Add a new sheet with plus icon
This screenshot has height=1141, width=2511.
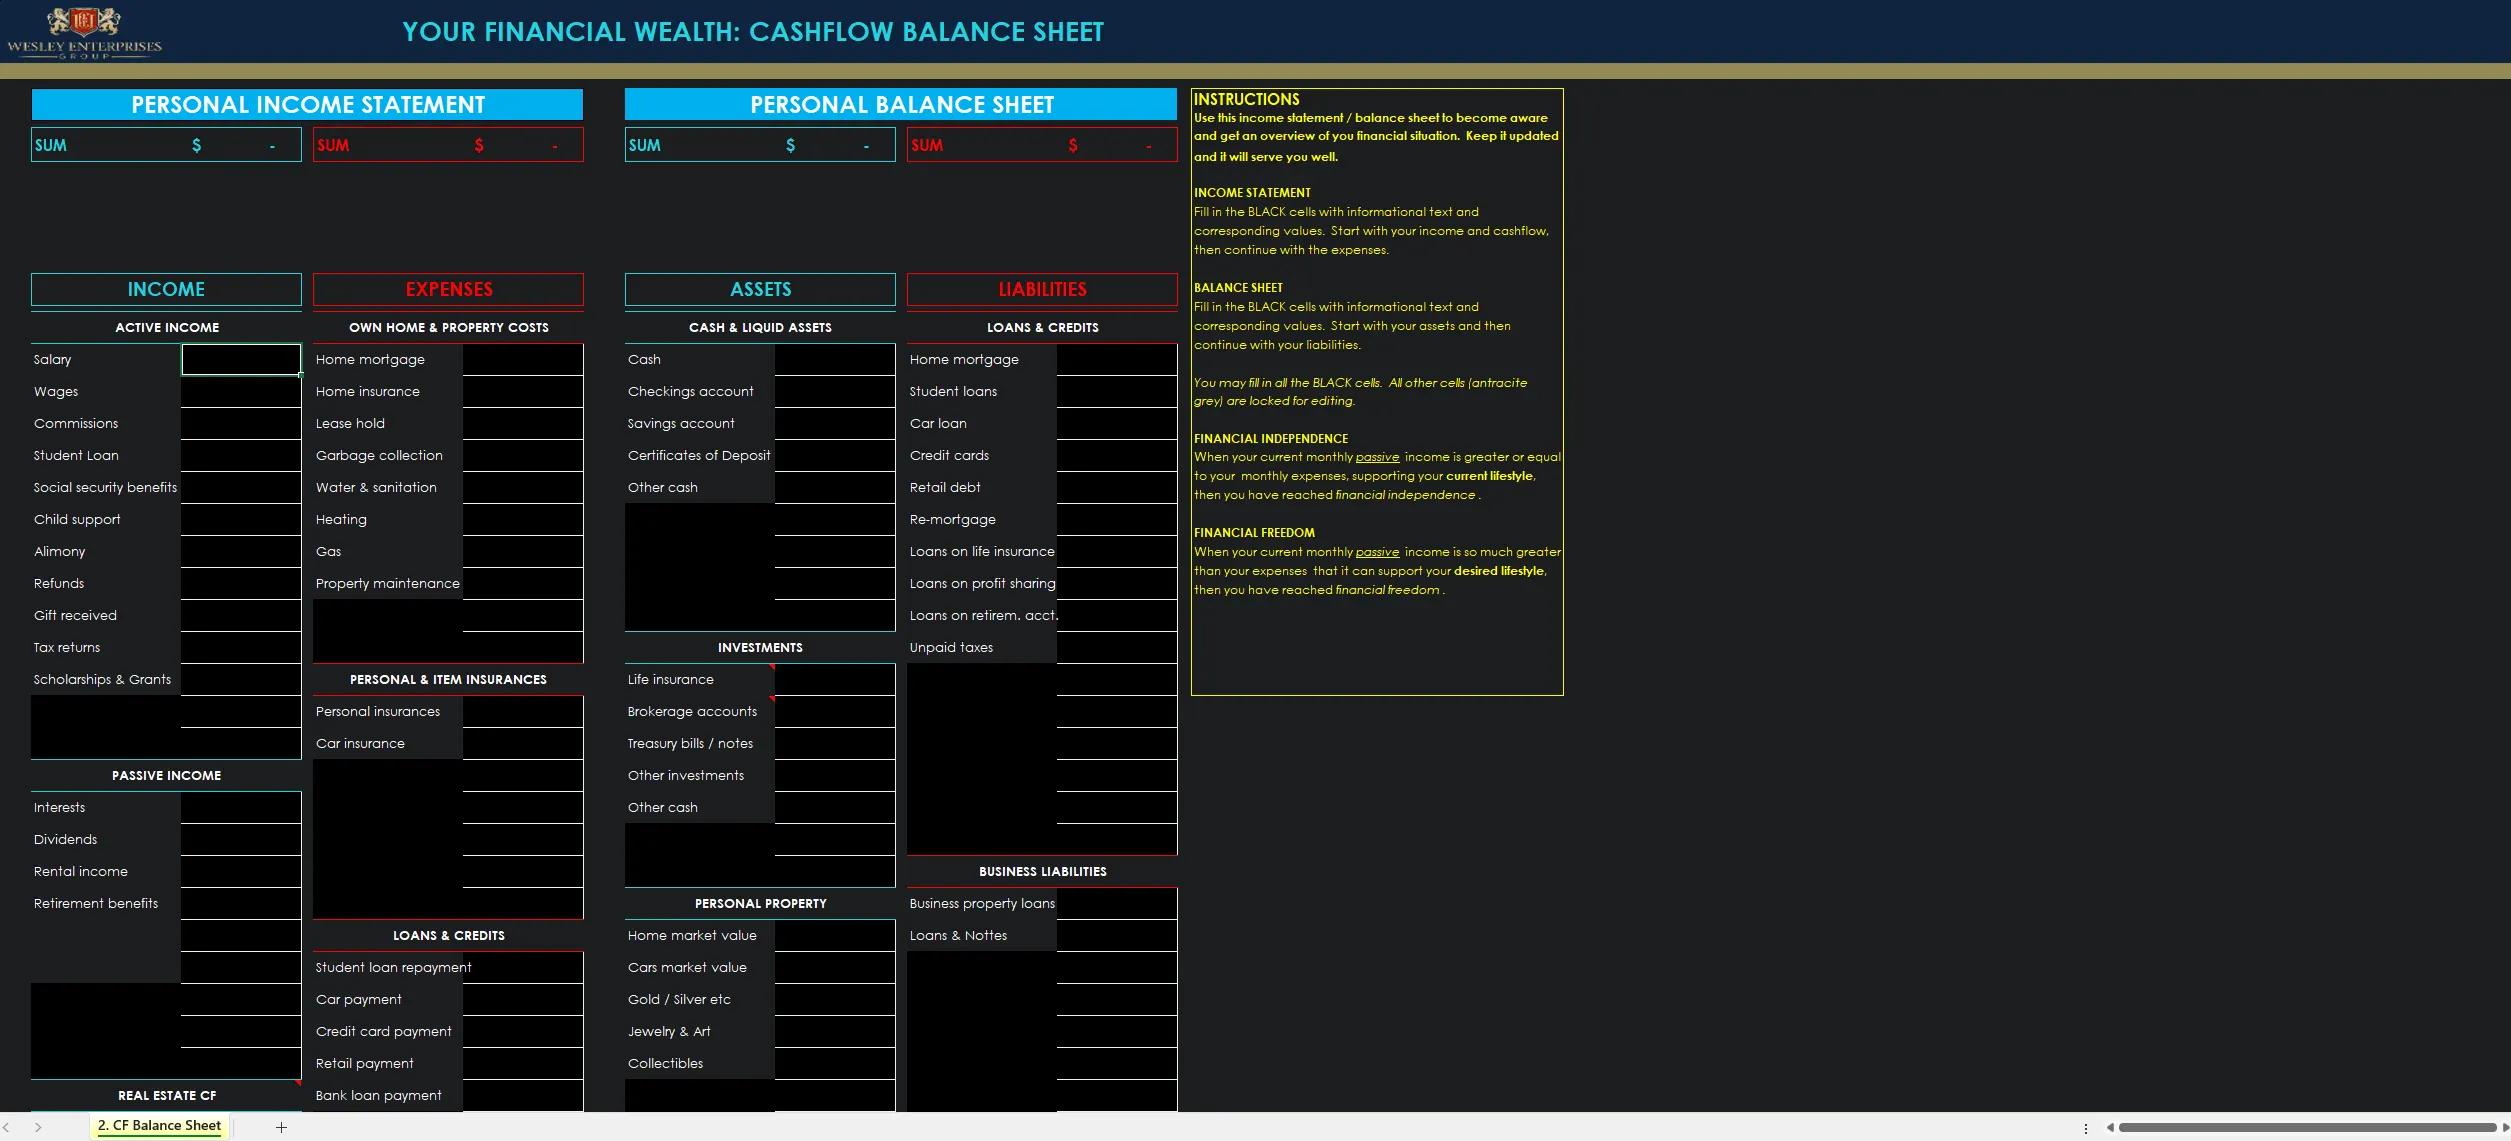(x=282, y=1127)
